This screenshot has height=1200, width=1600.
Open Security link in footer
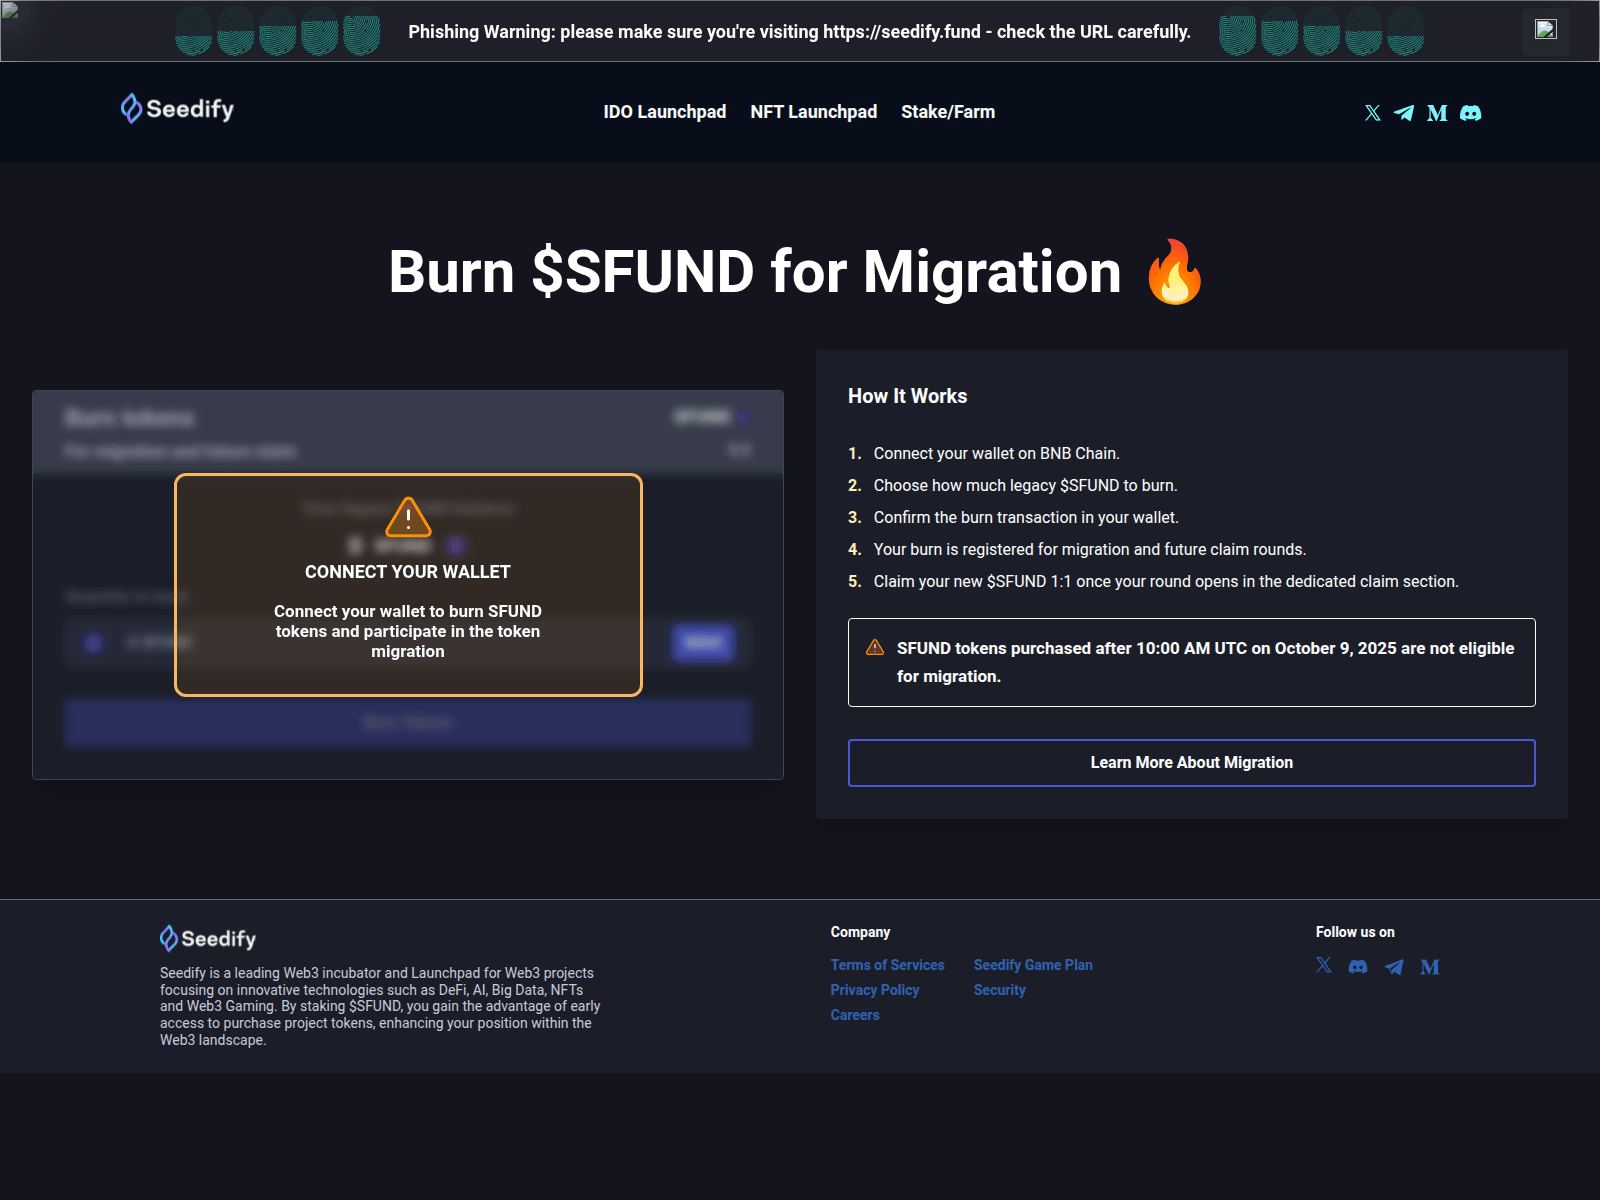pyautogui.click(x=1000, y=990)
